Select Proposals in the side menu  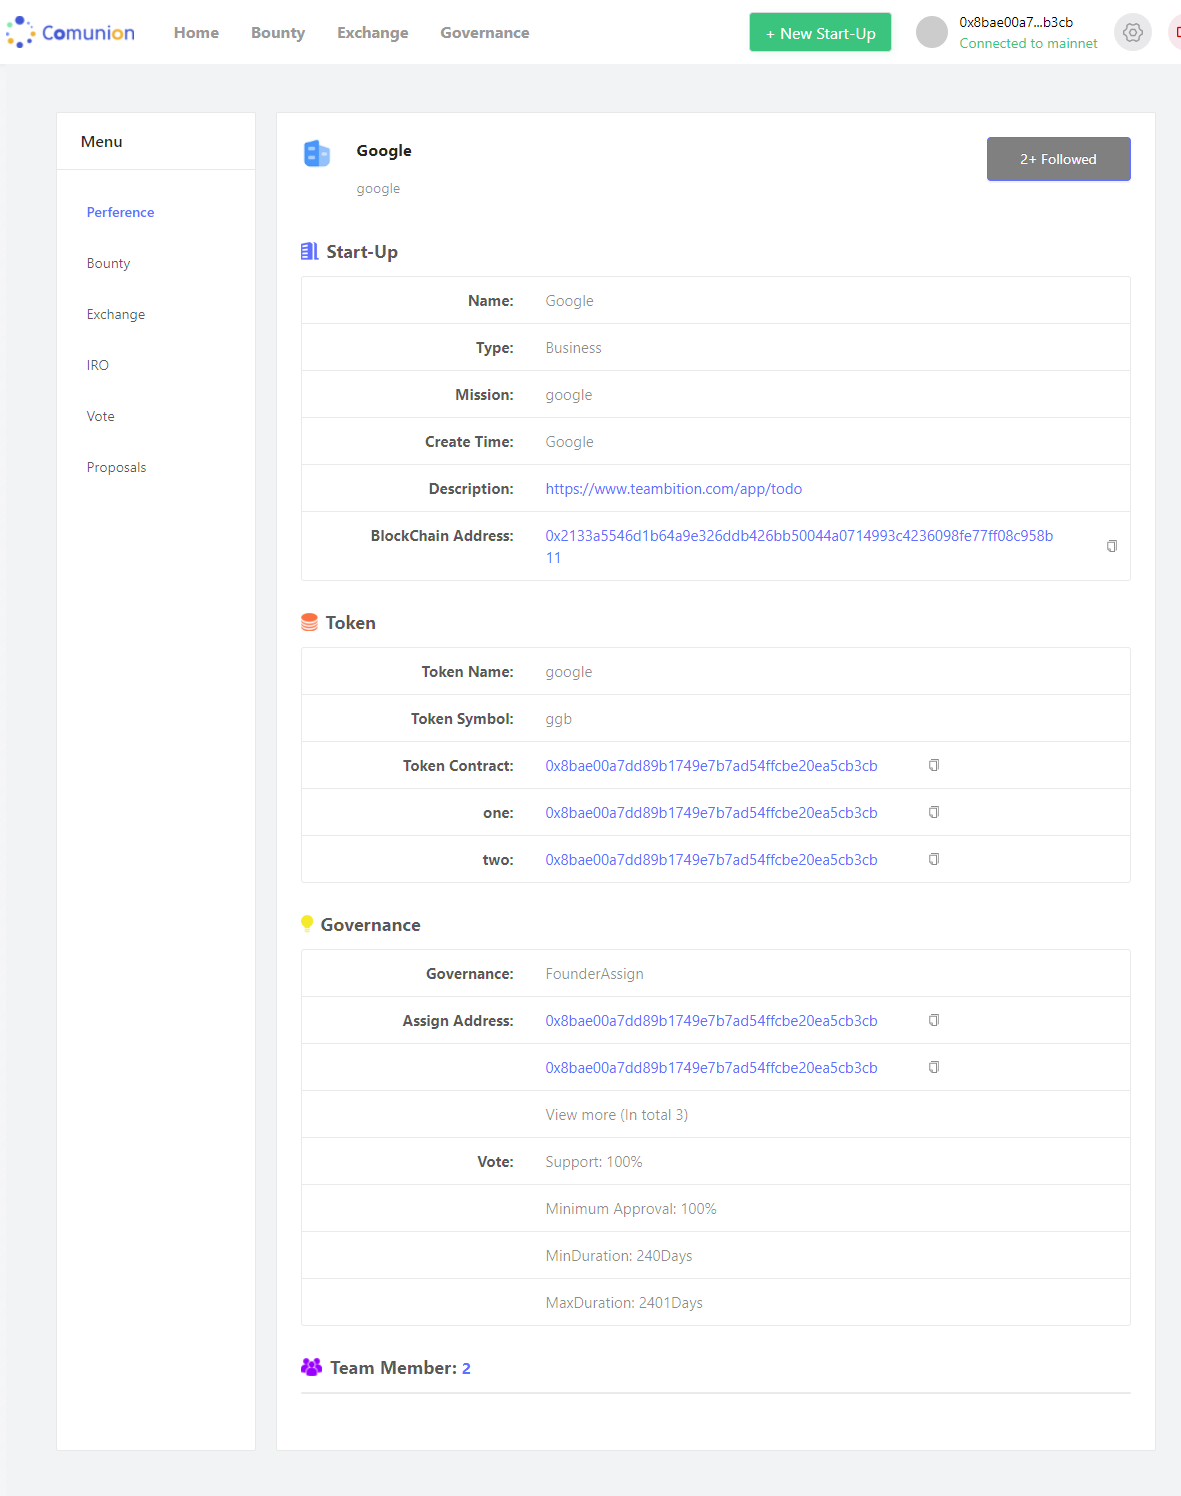[116, 467]
